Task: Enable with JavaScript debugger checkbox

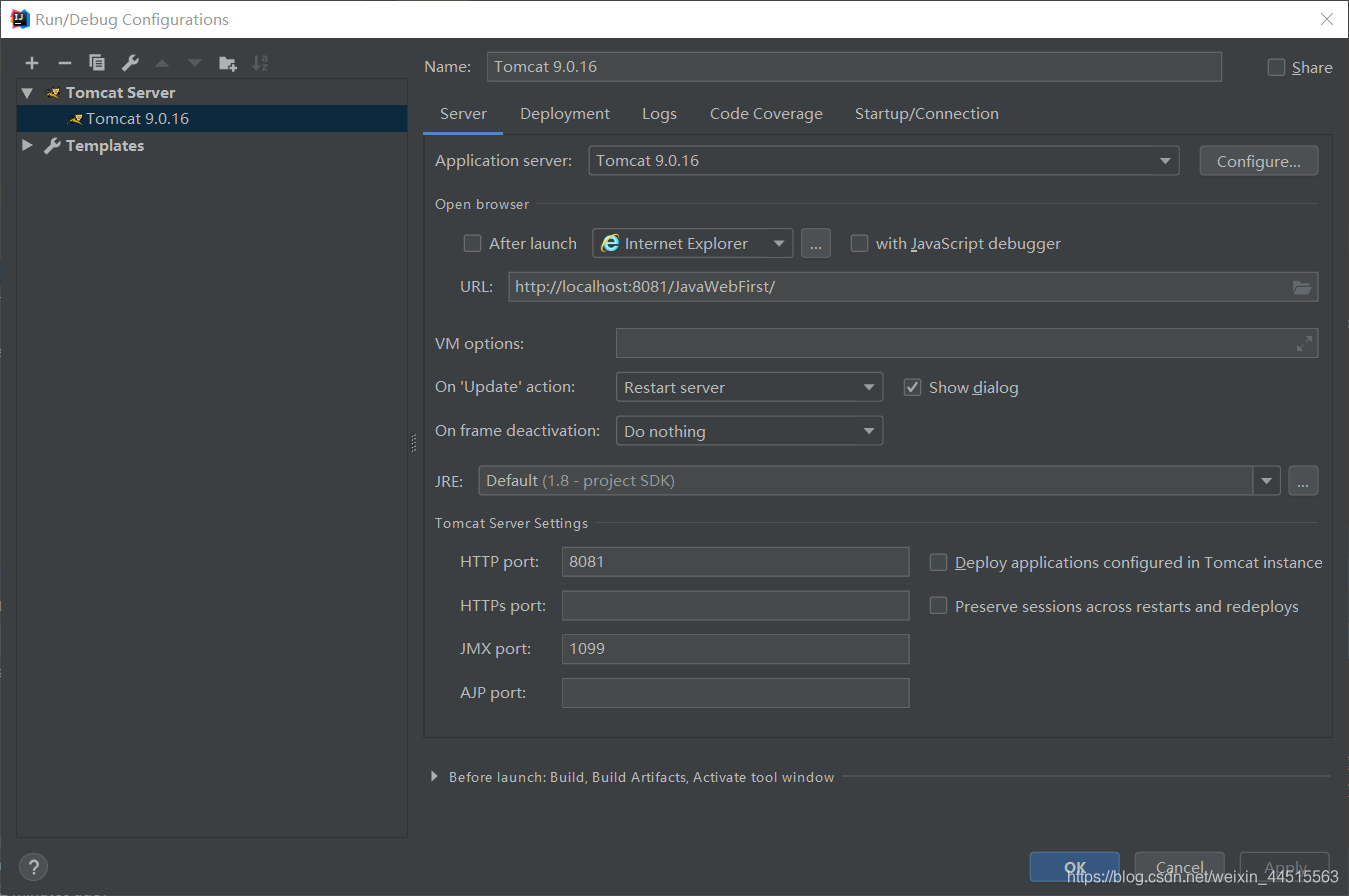Action: [x=859, y=243]
